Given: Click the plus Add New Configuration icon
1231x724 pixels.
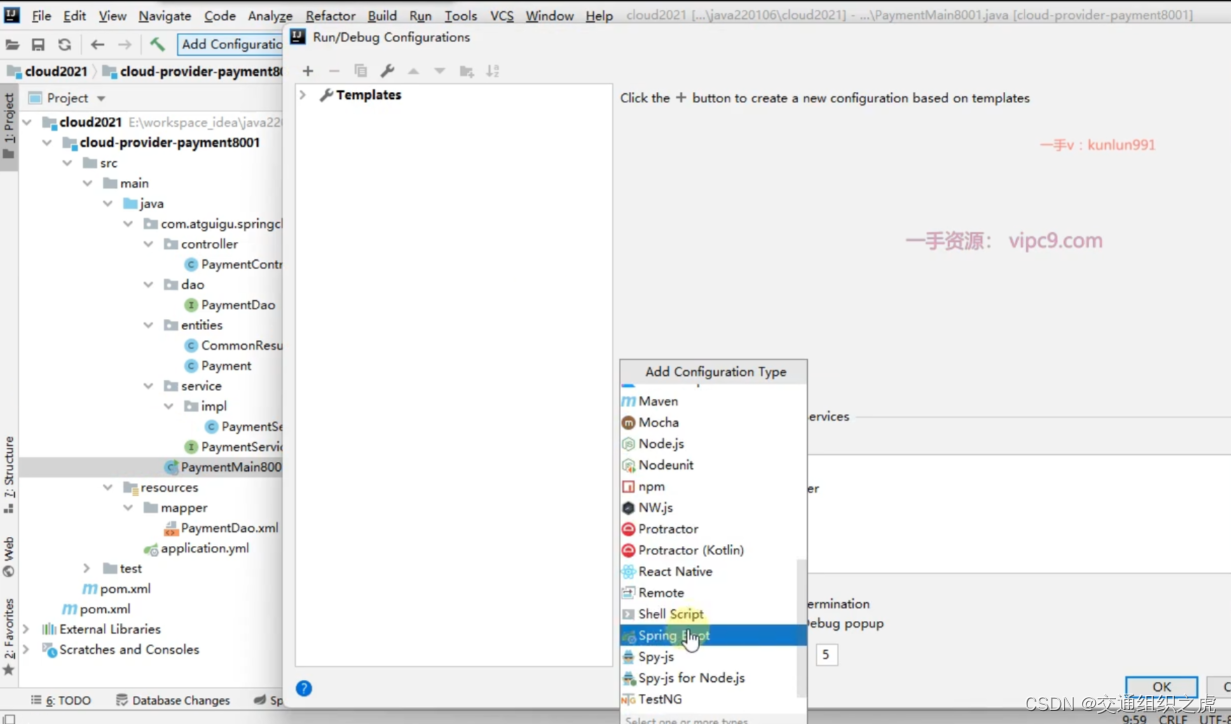Looking at the screenshot, I should coord(308,71).
